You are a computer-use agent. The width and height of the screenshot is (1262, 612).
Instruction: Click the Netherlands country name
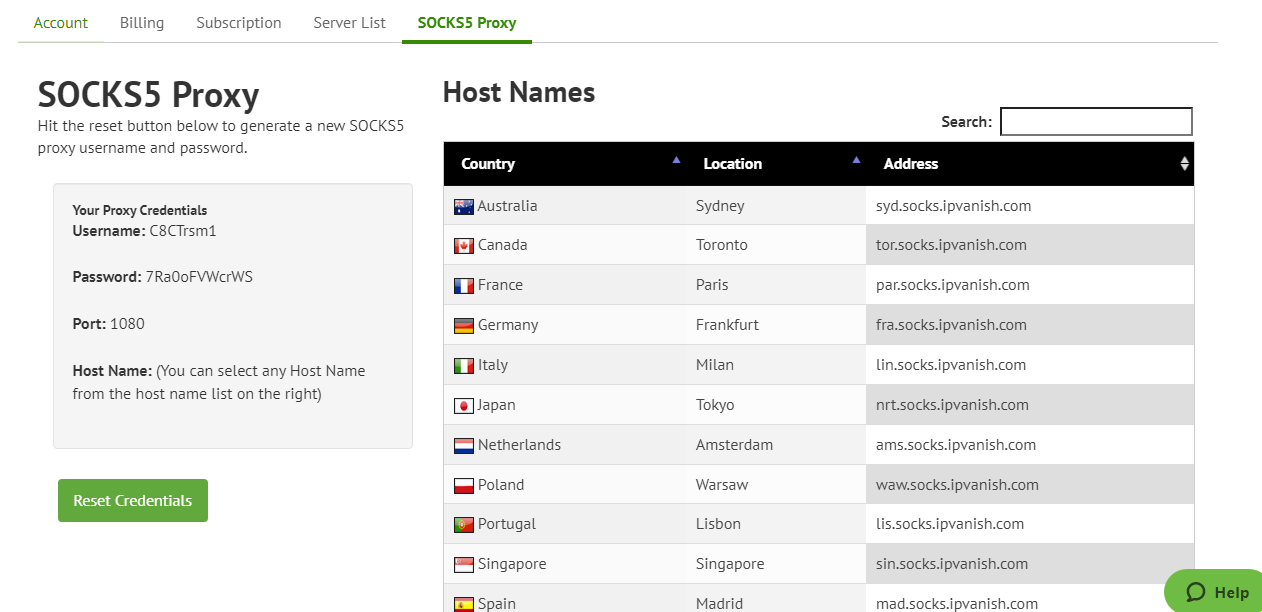click(519, 444)
